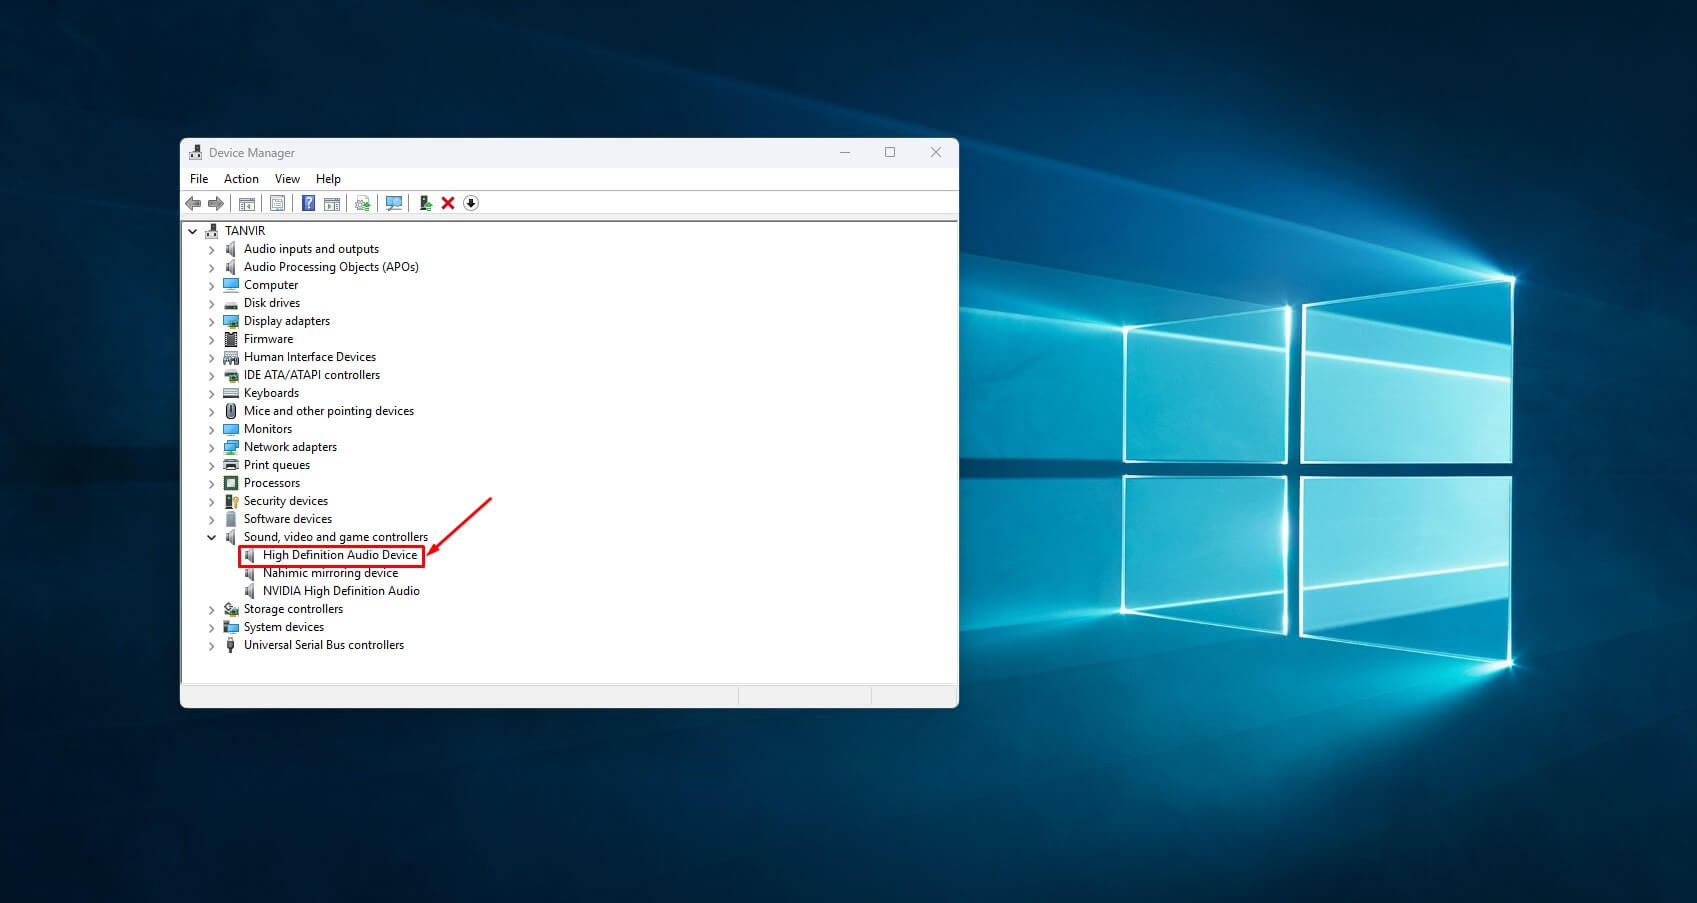Viewport: 1697px width, 903px height.
Task: Select the TANVIR computer name
Action: (245, 231)
